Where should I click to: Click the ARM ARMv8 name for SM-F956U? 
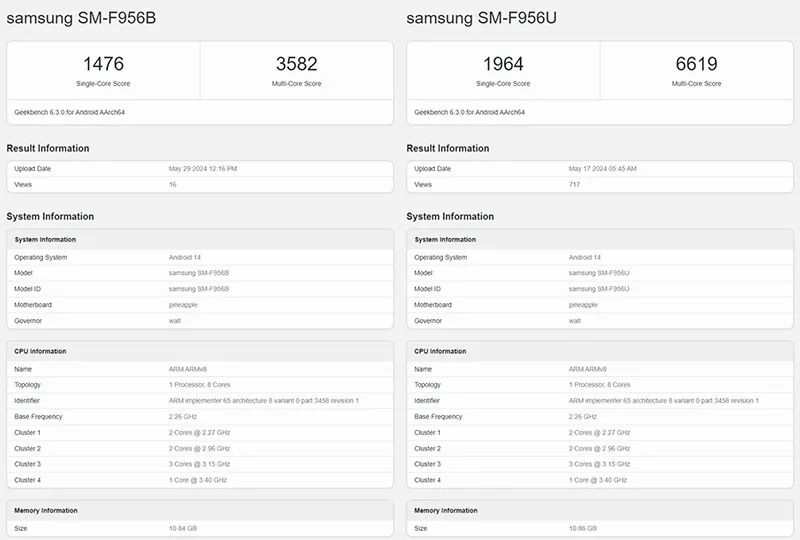point(587,369)
